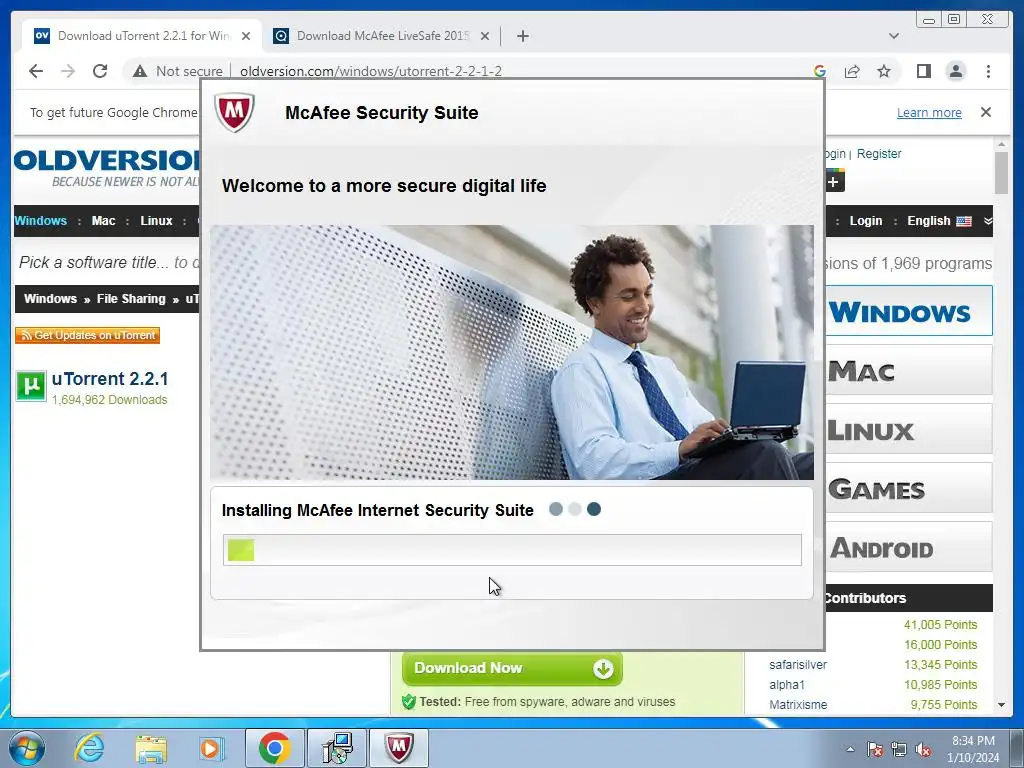The image size is (1024, 768).
Task: Click the McAfee installation progress bar
Action: 512,550
